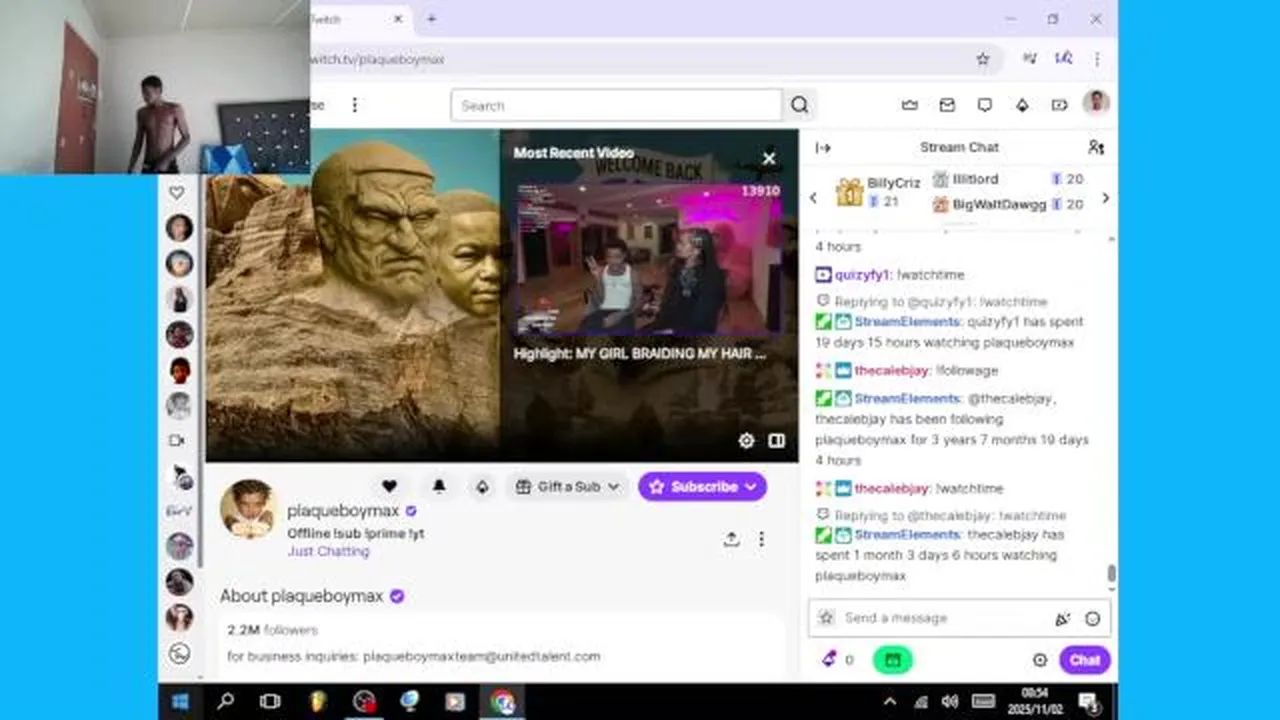Click the channel points balance icon

click(x=830, y=659)
